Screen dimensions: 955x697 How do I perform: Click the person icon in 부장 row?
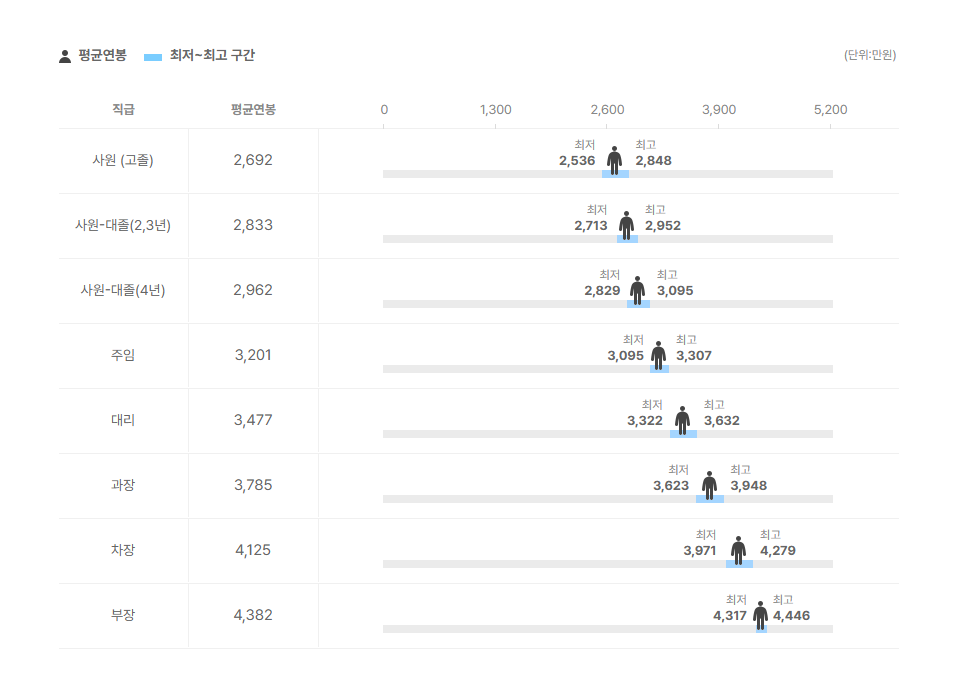pos(760,616)
